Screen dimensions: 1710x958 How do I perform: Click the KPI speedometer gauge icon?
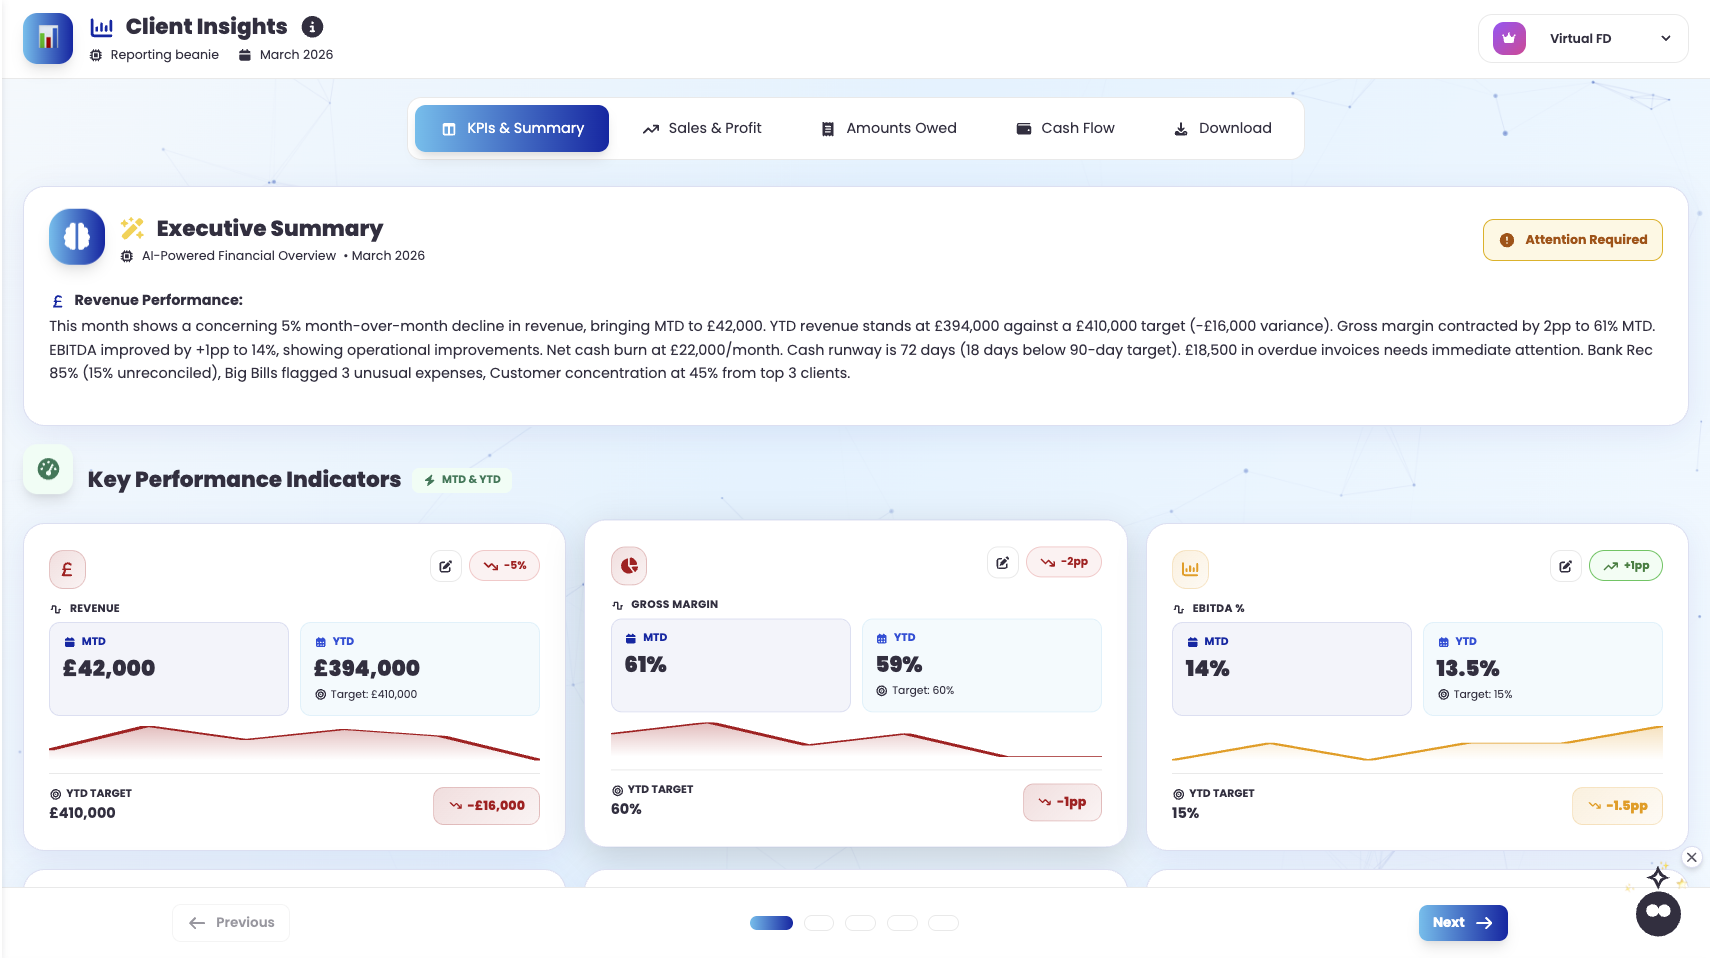coord(48,469)
